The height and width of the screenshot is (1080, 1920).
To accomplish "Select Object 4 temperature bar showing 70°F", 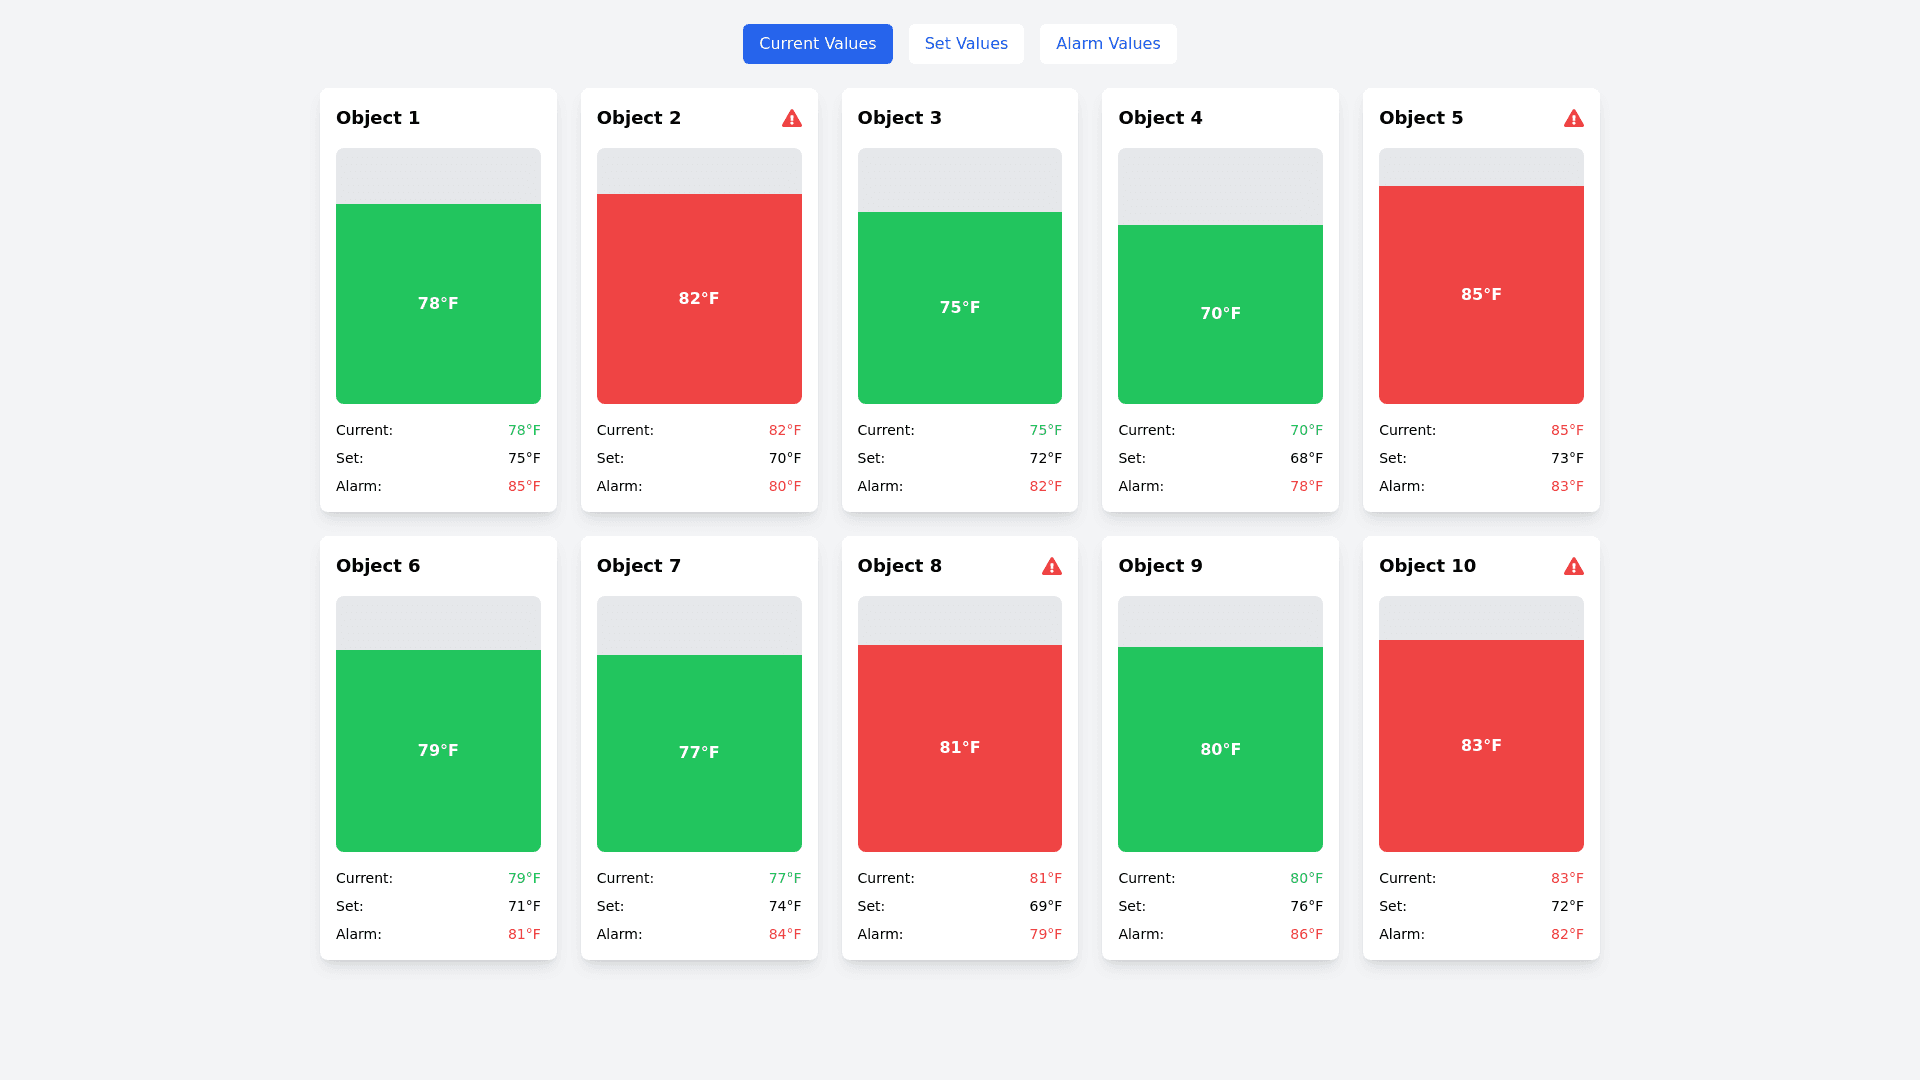I will [1220, 313].
